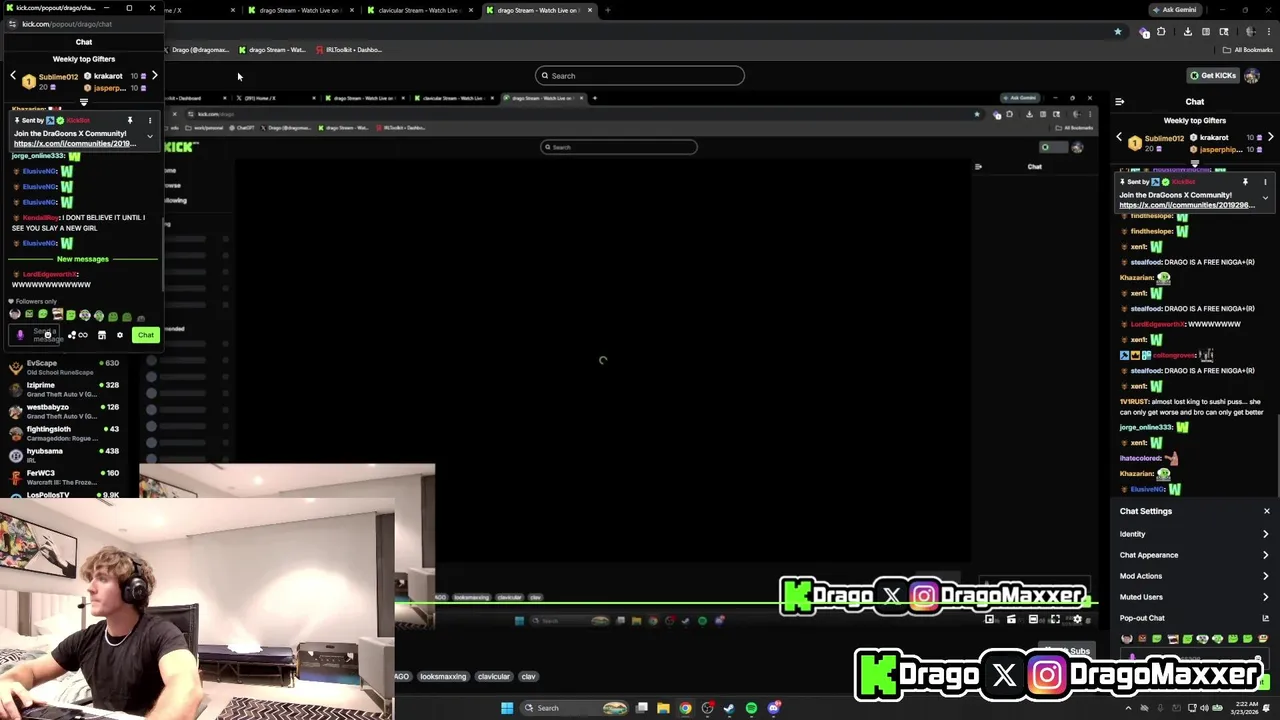Open Identity chat settings
Image resolution: width=1280 pixels, height=720 pixels.
(1194, 534)
